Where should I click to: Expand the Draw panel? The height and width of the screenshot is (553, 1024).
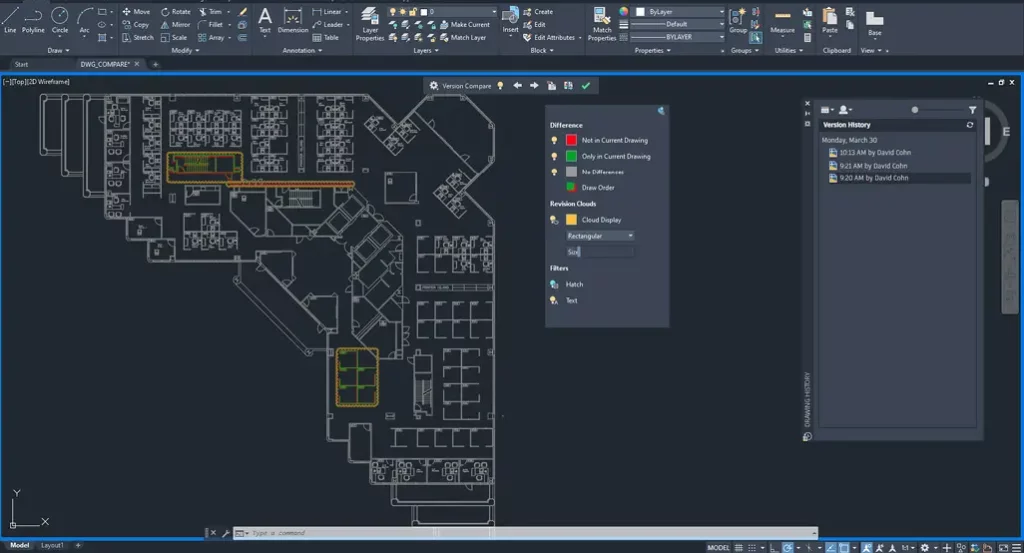pyautogui.click(x=58, y=50)
